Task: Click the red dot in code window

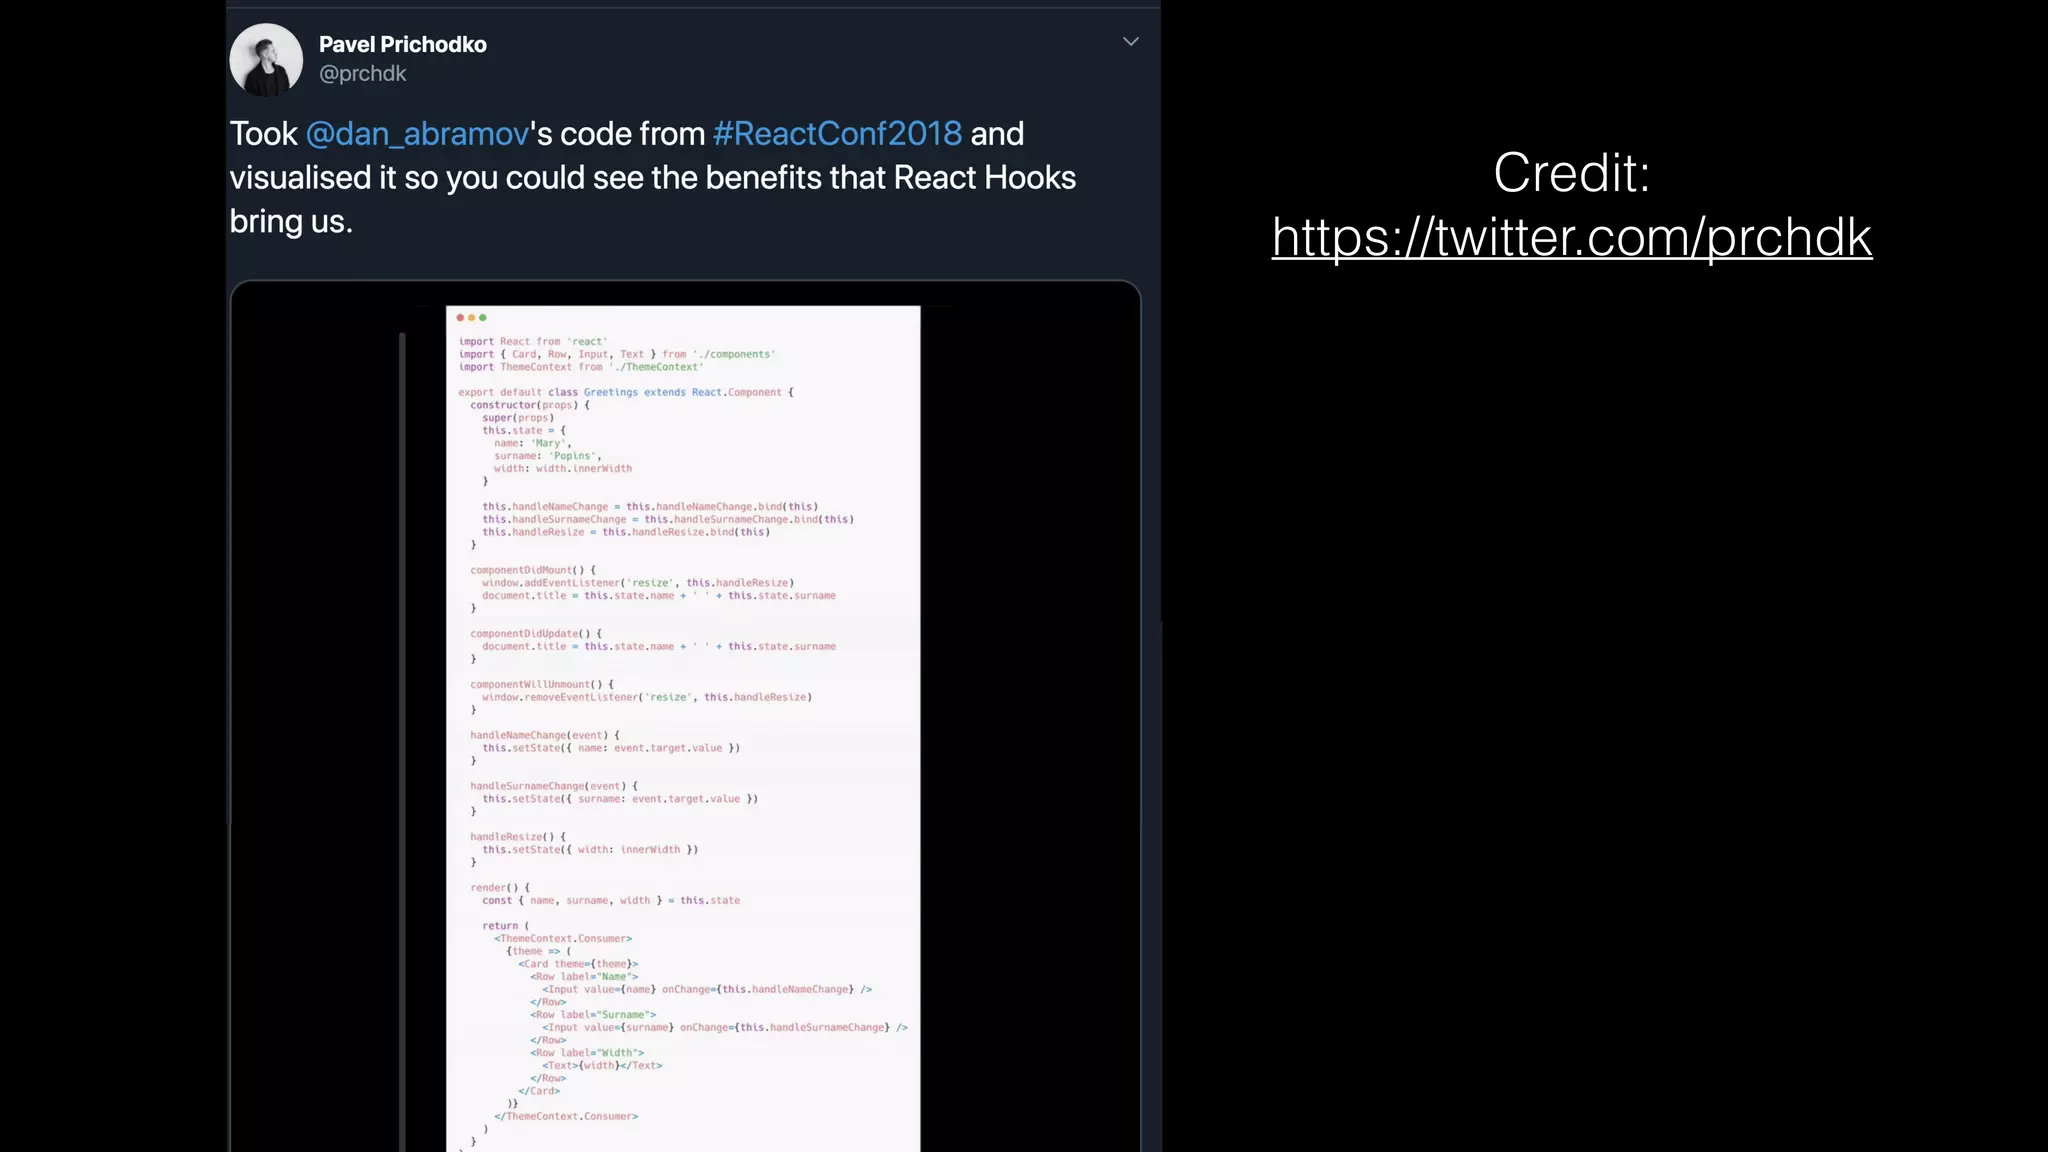Action: [460, 318]
